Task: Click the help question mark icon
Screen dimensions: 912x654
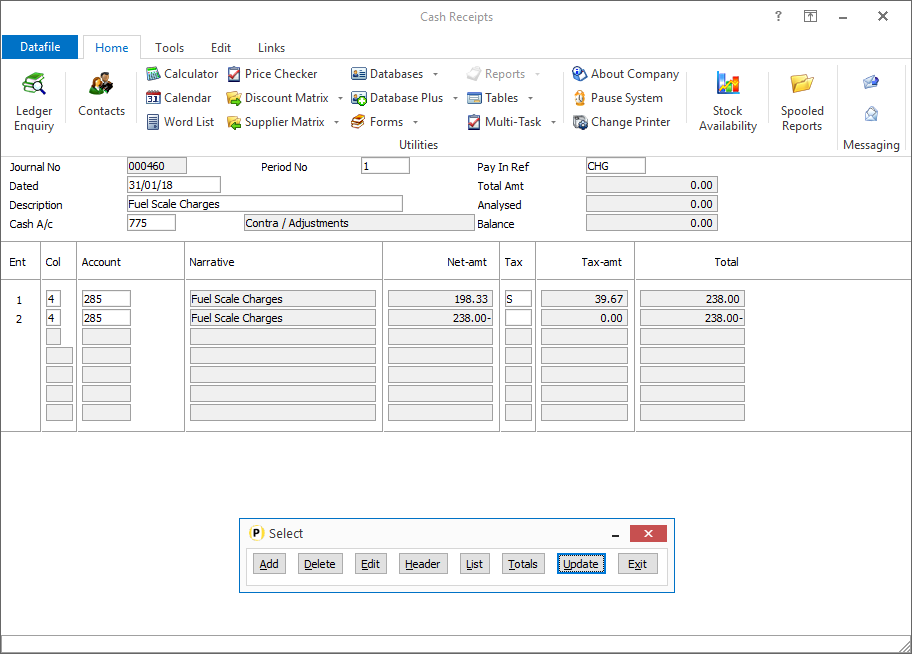Action: pos(778,16)
